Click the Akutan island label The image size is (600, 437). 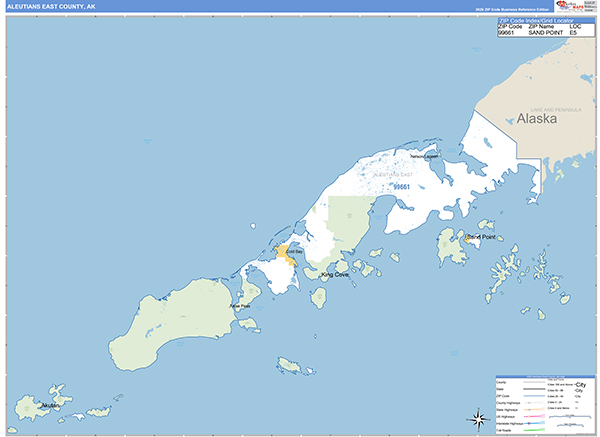point(47,405)
